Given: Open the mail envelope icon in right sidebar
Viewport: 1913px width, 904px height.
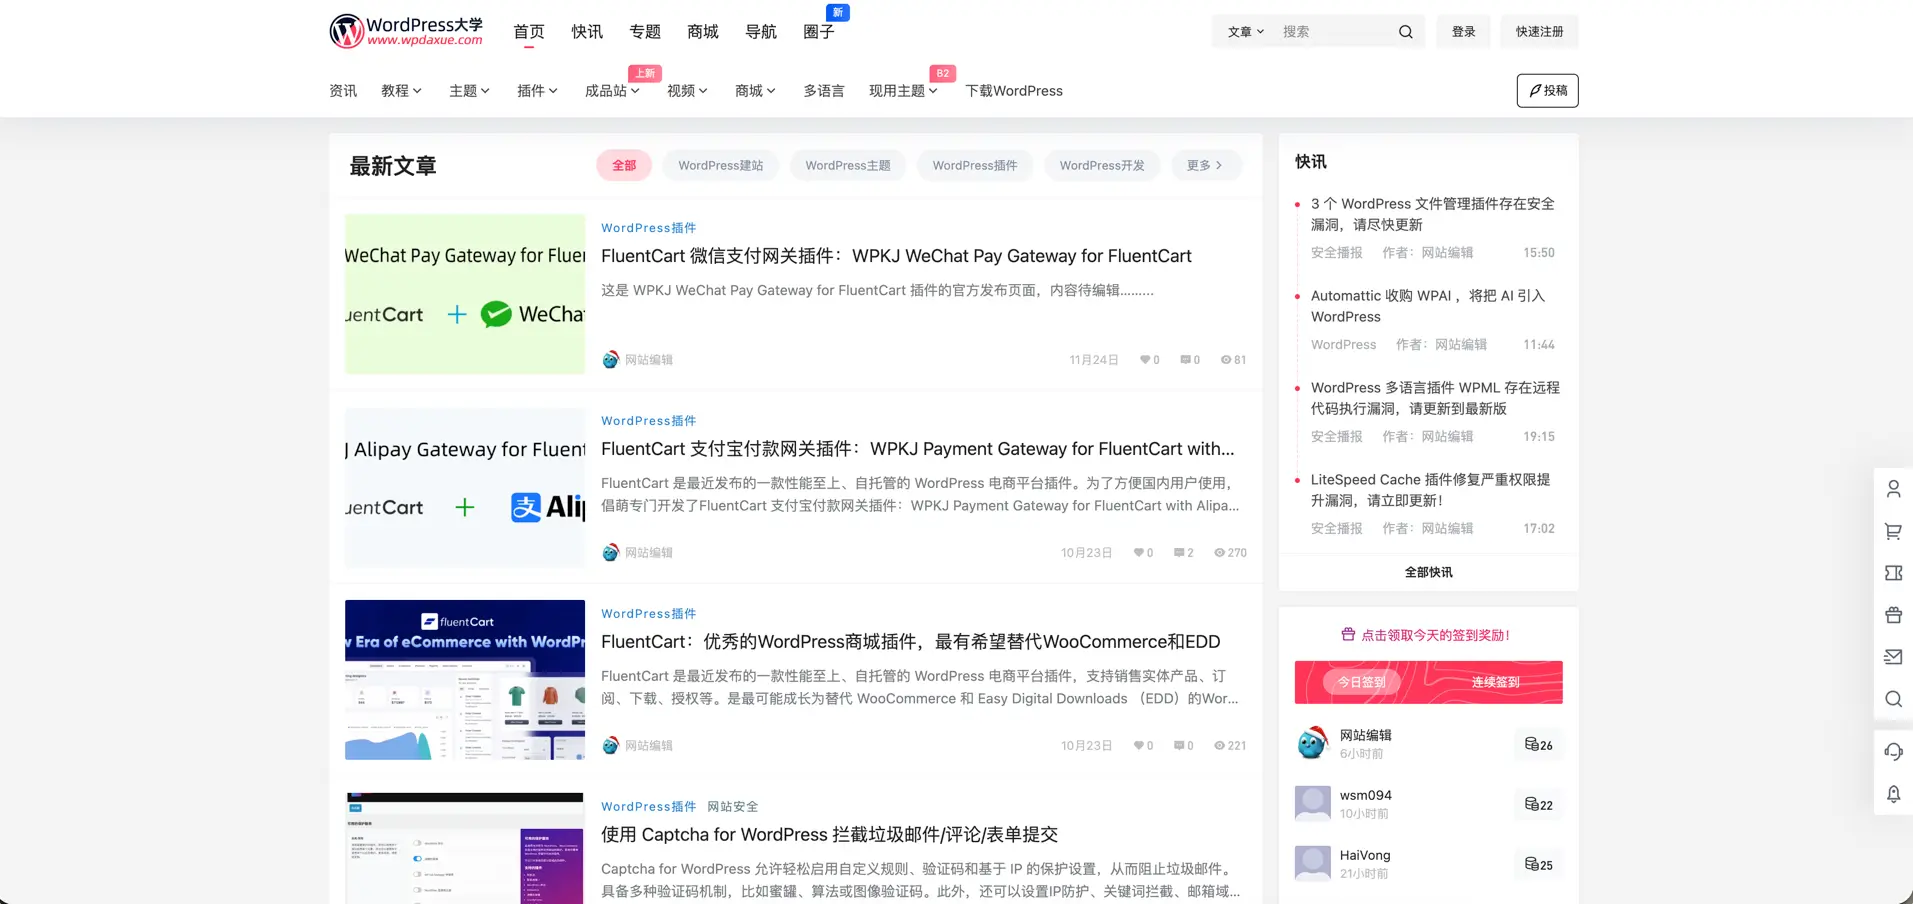Looking at the screenshot, I should click(1893, 657).
